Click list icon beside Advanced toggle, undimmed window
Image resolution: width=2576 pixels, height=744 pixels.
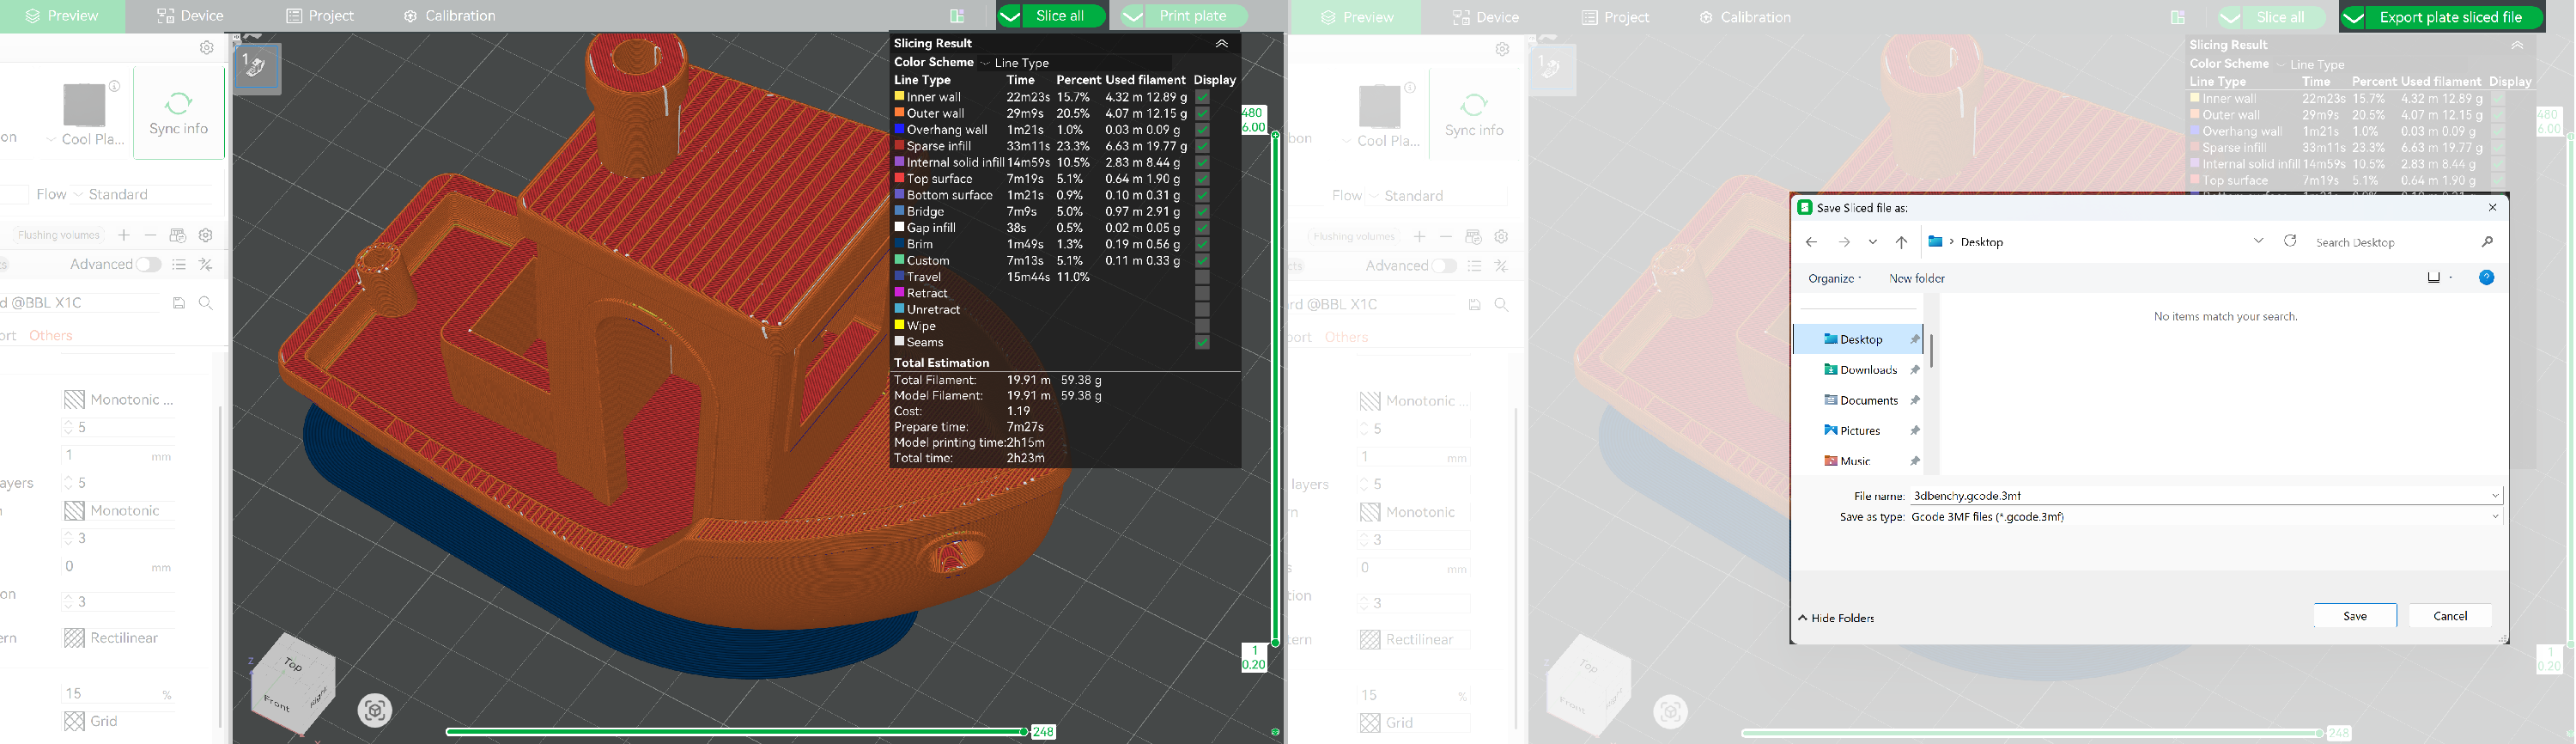[x=179, y=264]
